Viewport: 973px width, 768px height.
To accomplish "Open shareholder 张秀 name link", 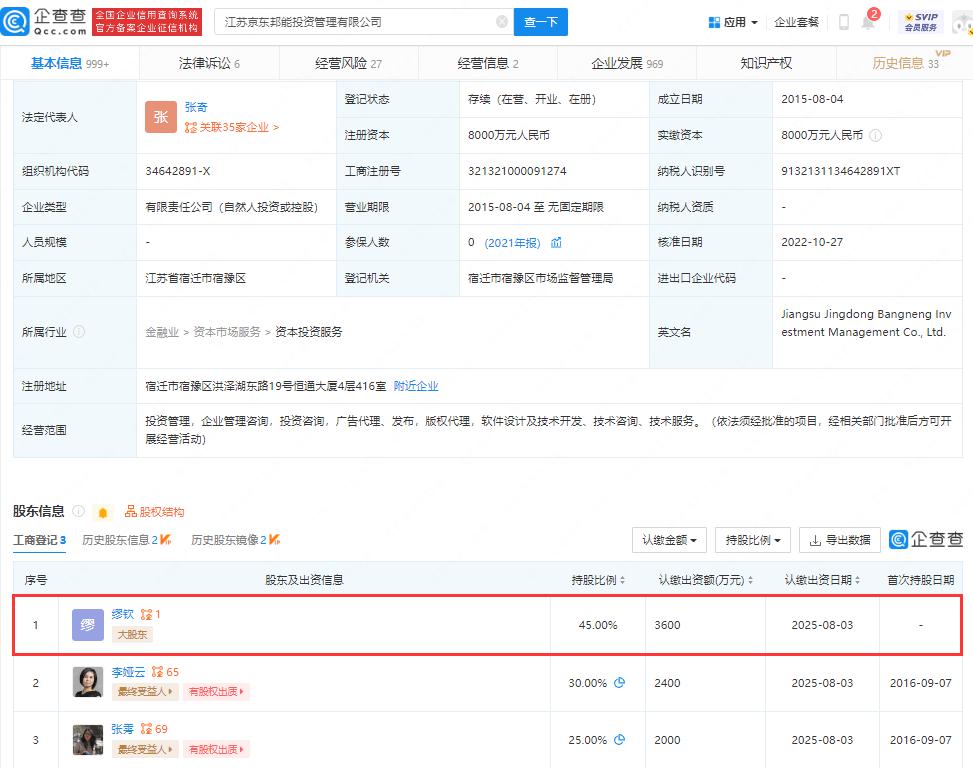I will point(123,729).
